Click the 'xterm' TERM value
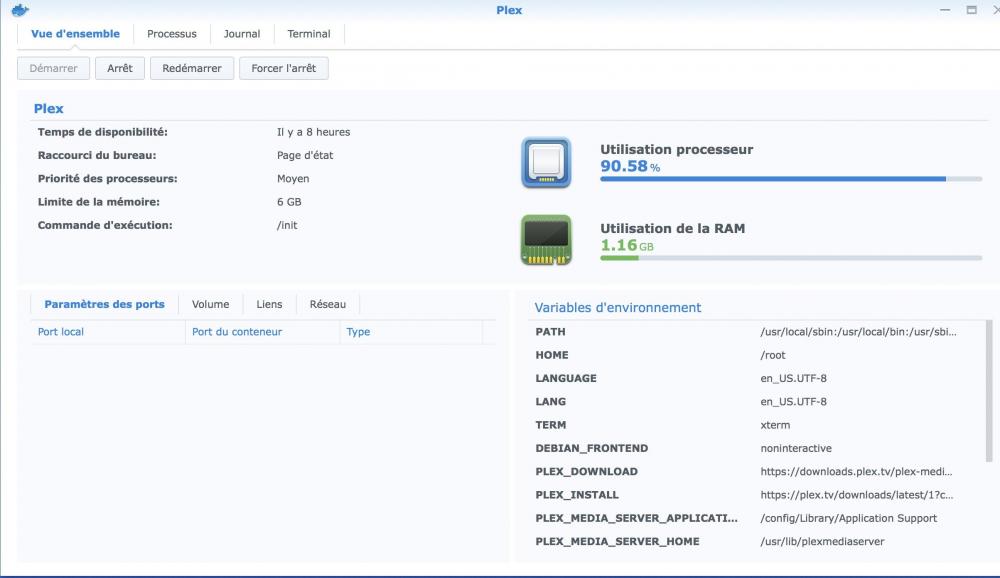 click(x=775, y=425)
